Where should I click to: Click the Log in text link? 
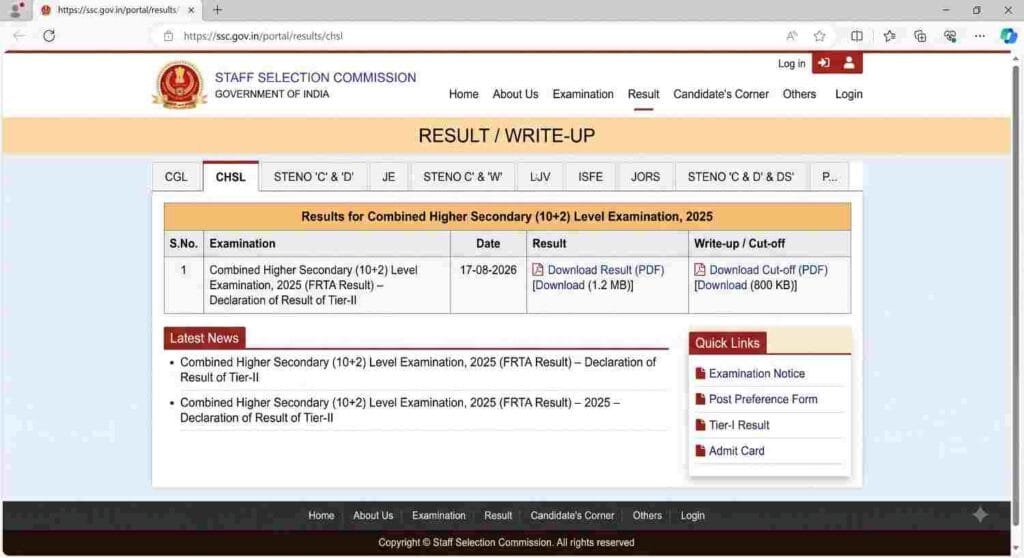pyautogui.click(x=791, y=63)
